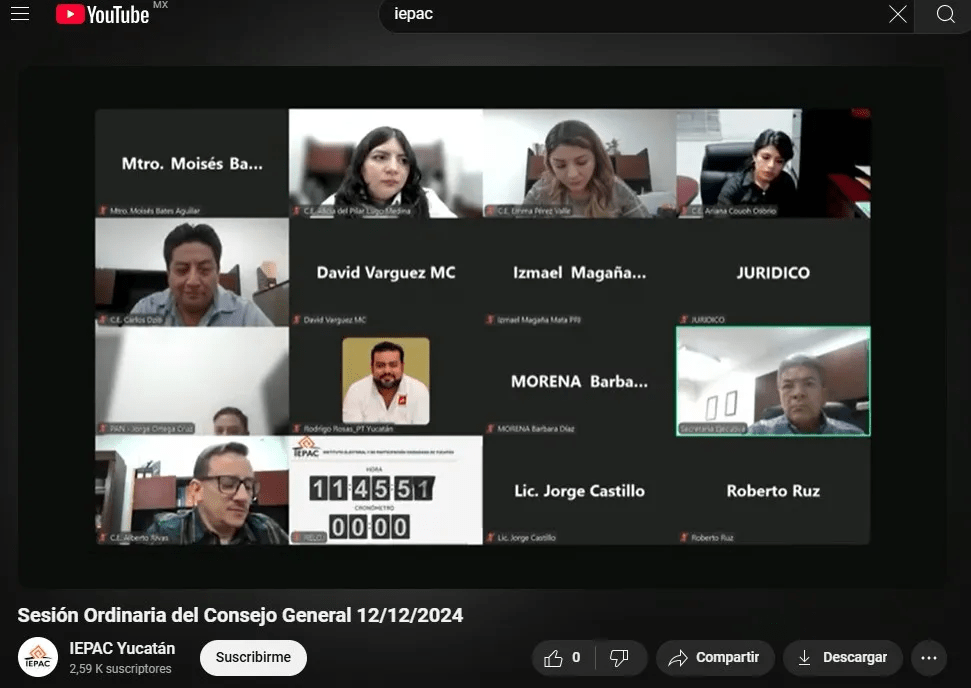Clear the search text with the X icon
Viewport: 971px width, 688px height.
[897, 14]
